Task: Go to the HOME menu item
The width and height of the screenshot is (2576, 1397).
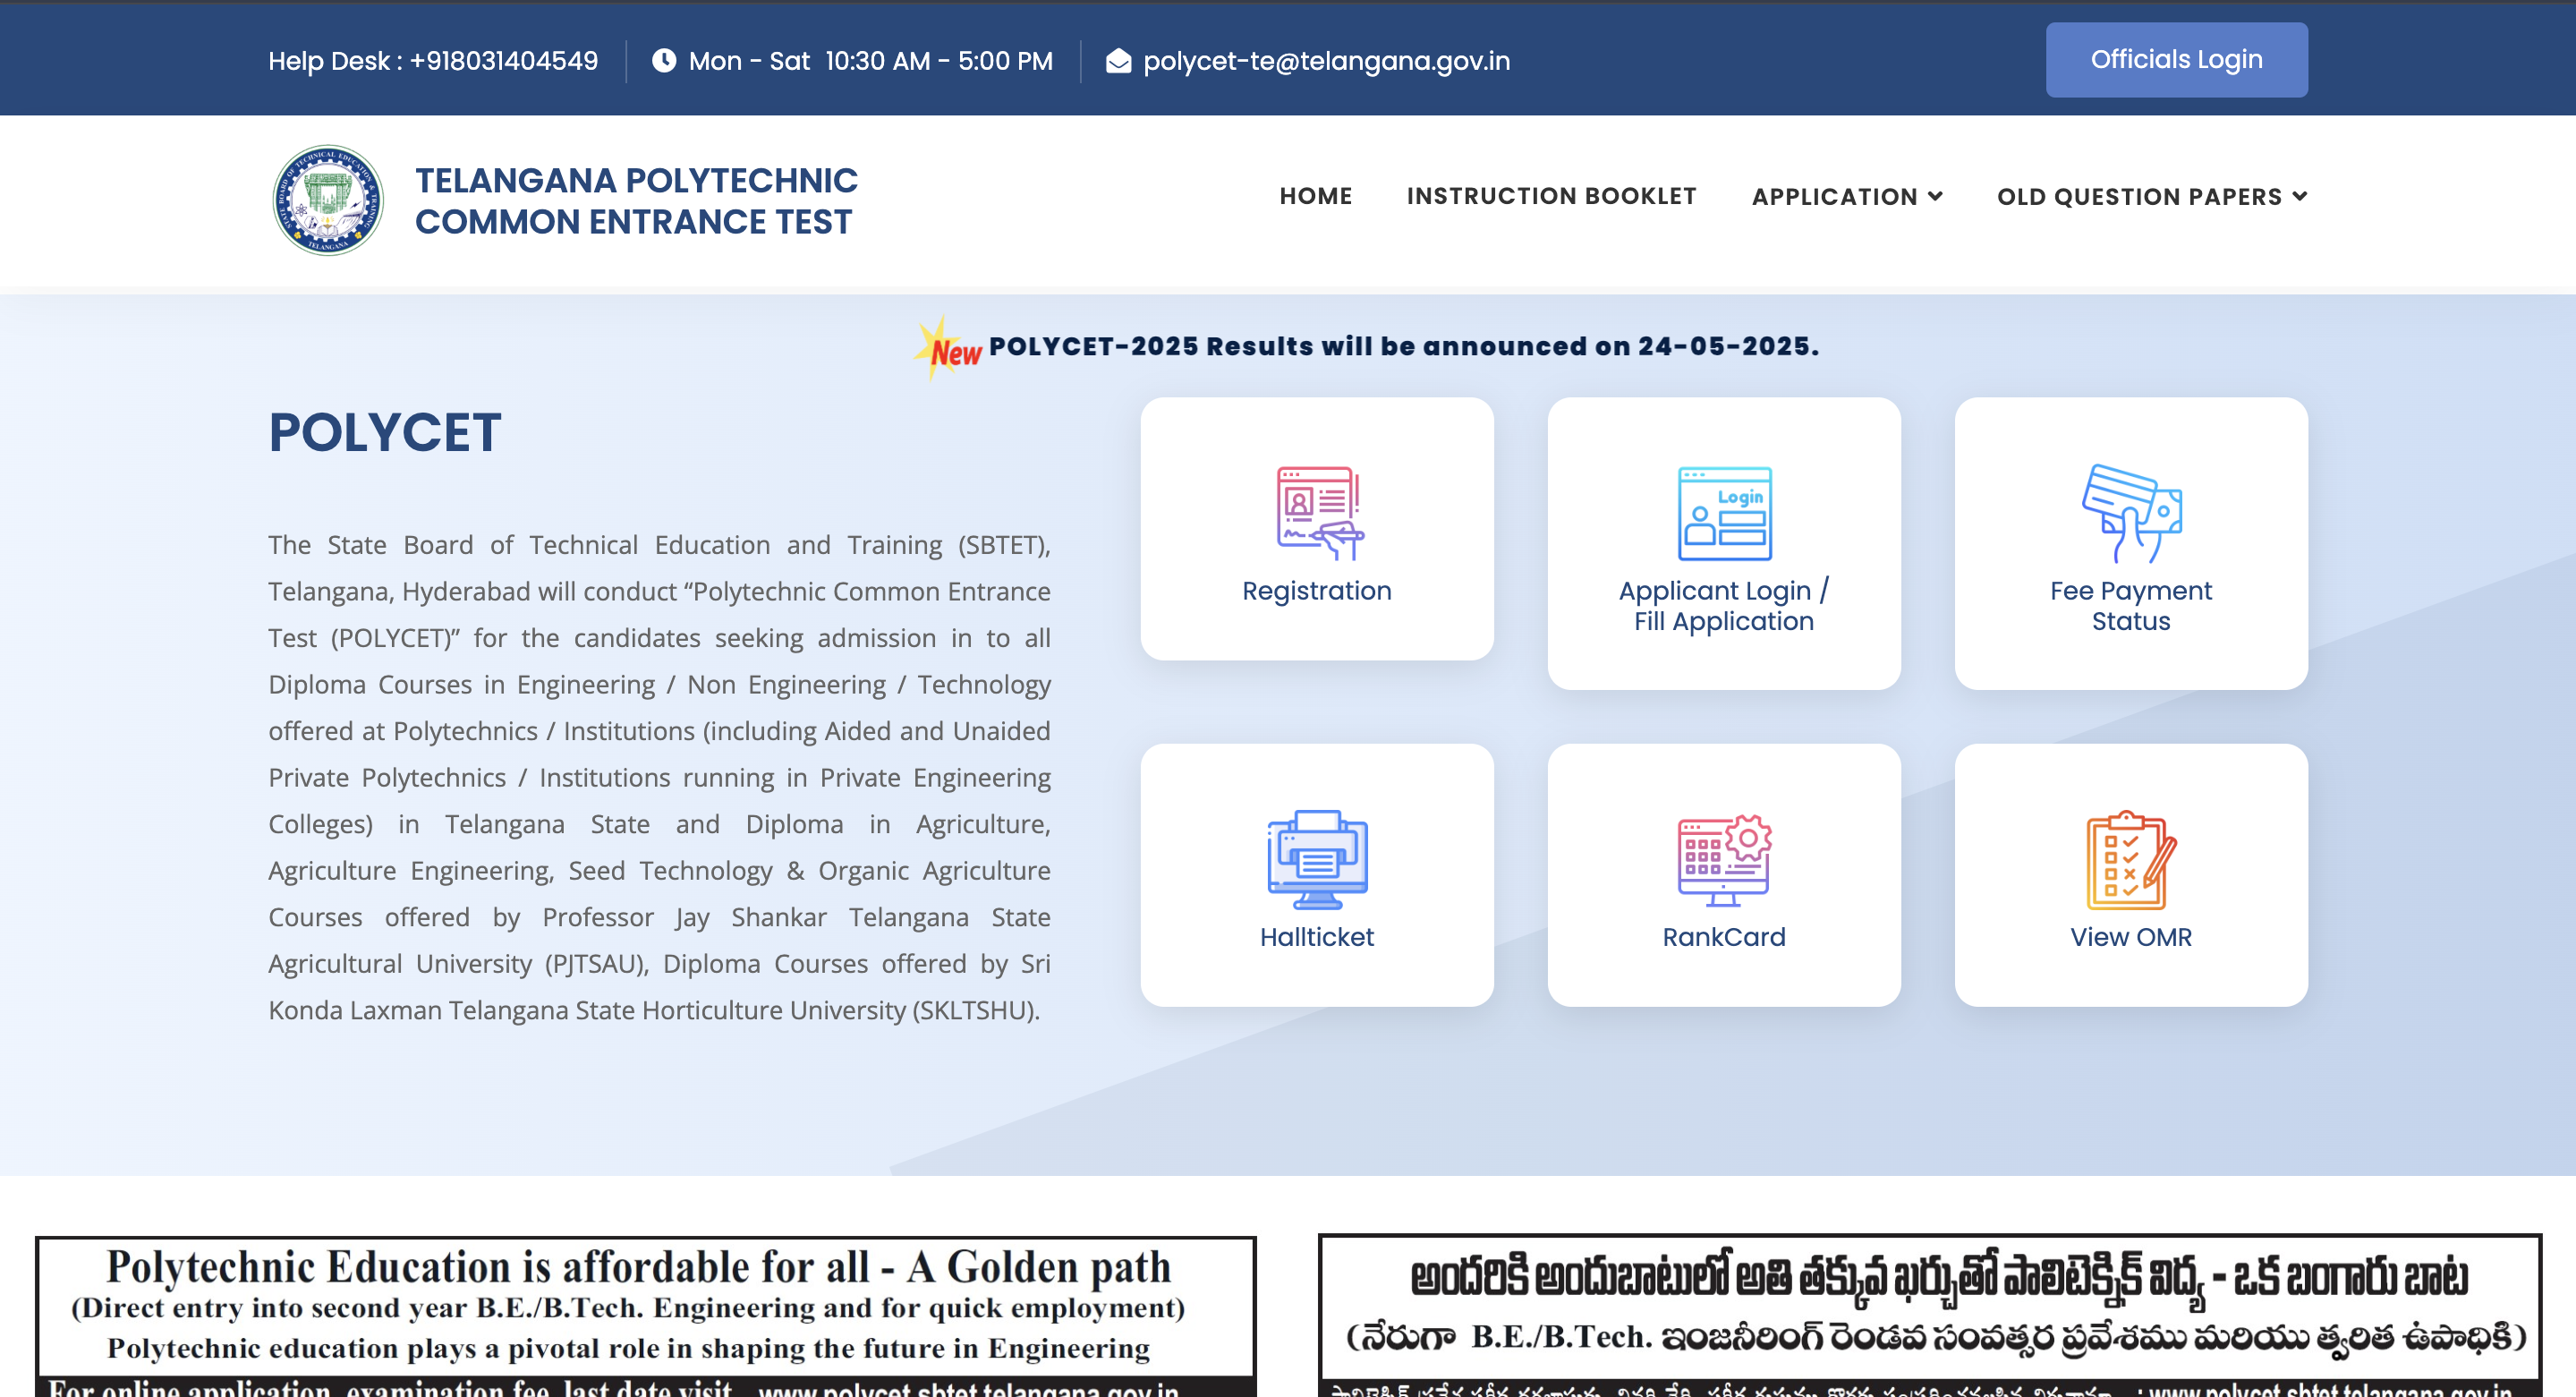Action: (x=1315, y=196)
